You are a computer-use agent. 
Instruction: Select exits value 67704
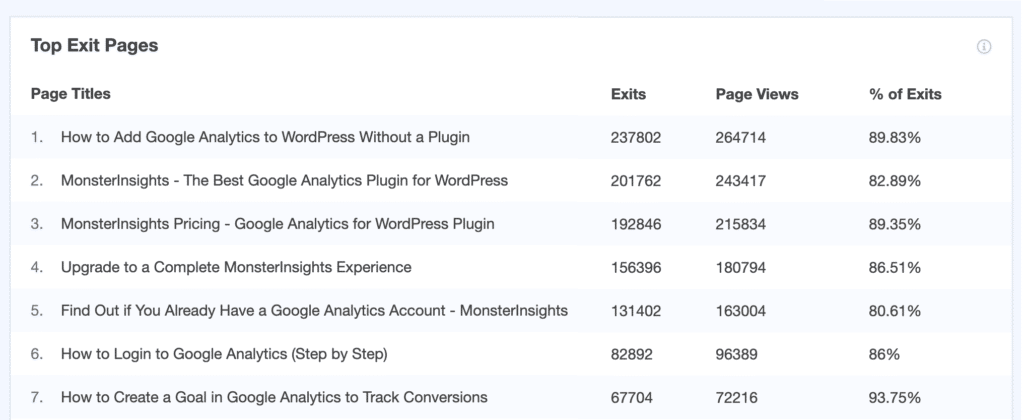click(632, 398)
